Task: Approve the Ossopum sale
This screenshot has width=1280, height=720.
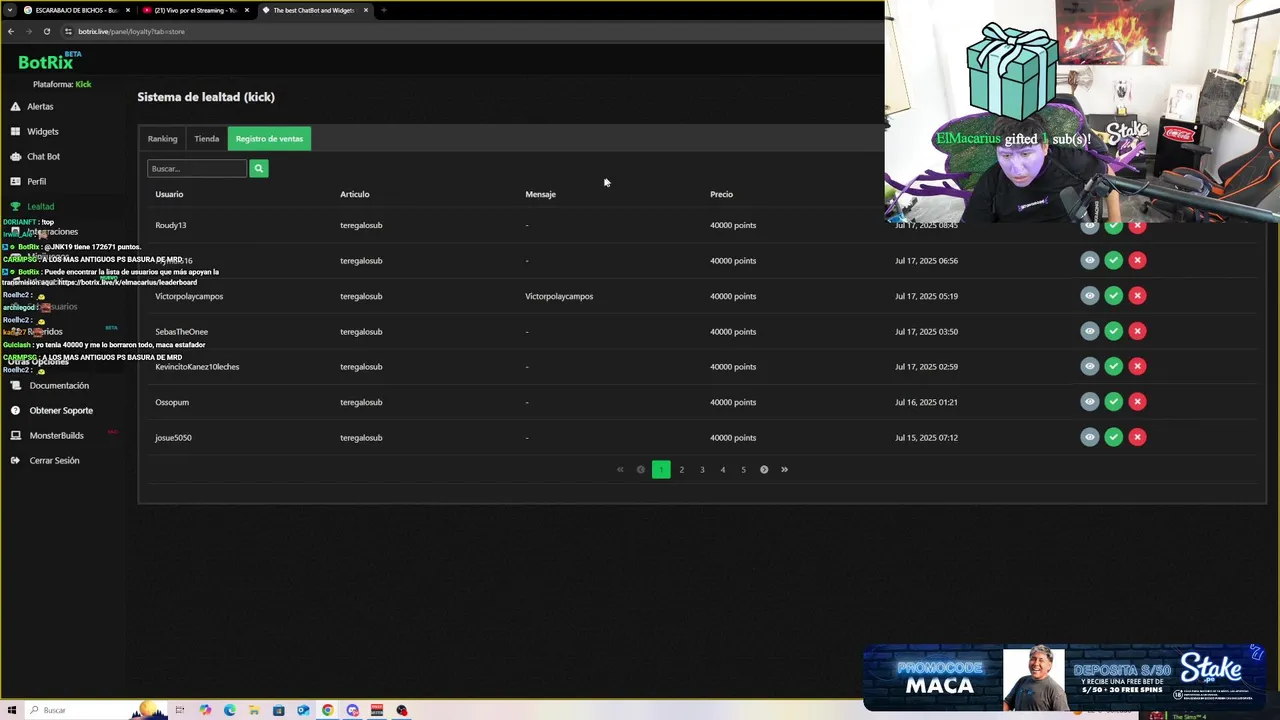Action: [x=1113, y=402]
